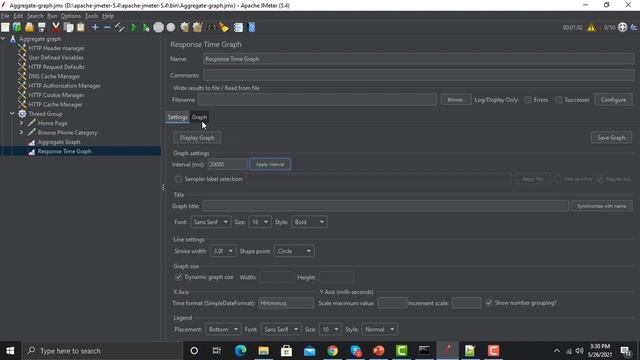Open the Stroke width dropdown
This screenshot has height=360, width=640.
(223, 251)
